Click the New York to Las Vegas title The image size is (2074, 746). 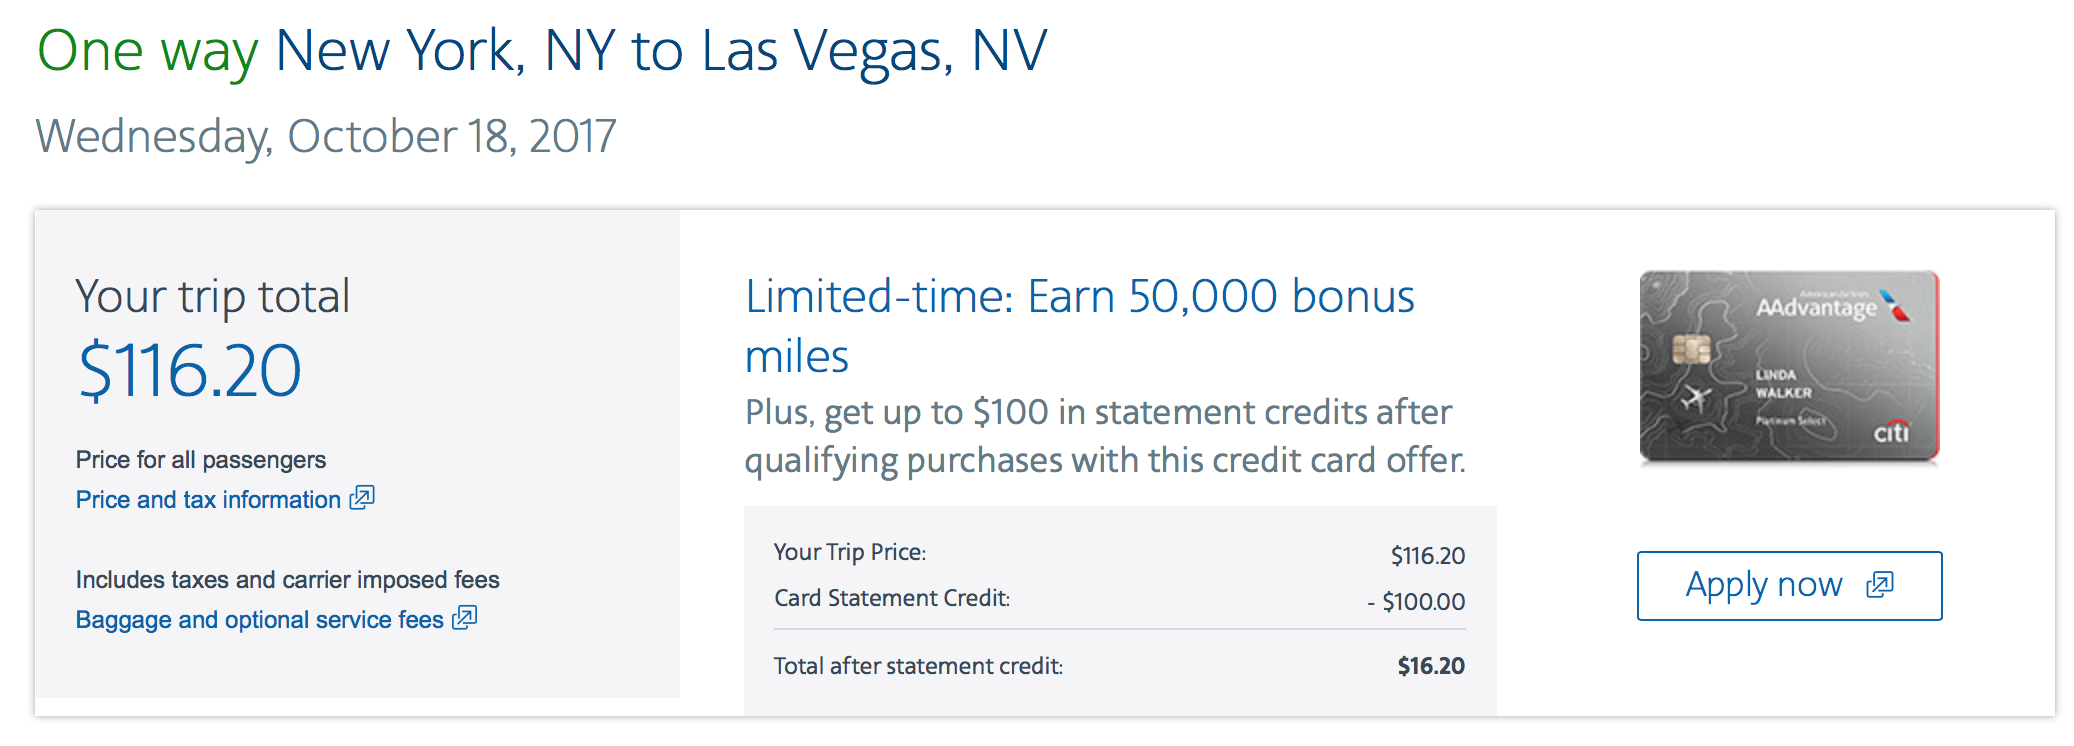click(661, 52)
